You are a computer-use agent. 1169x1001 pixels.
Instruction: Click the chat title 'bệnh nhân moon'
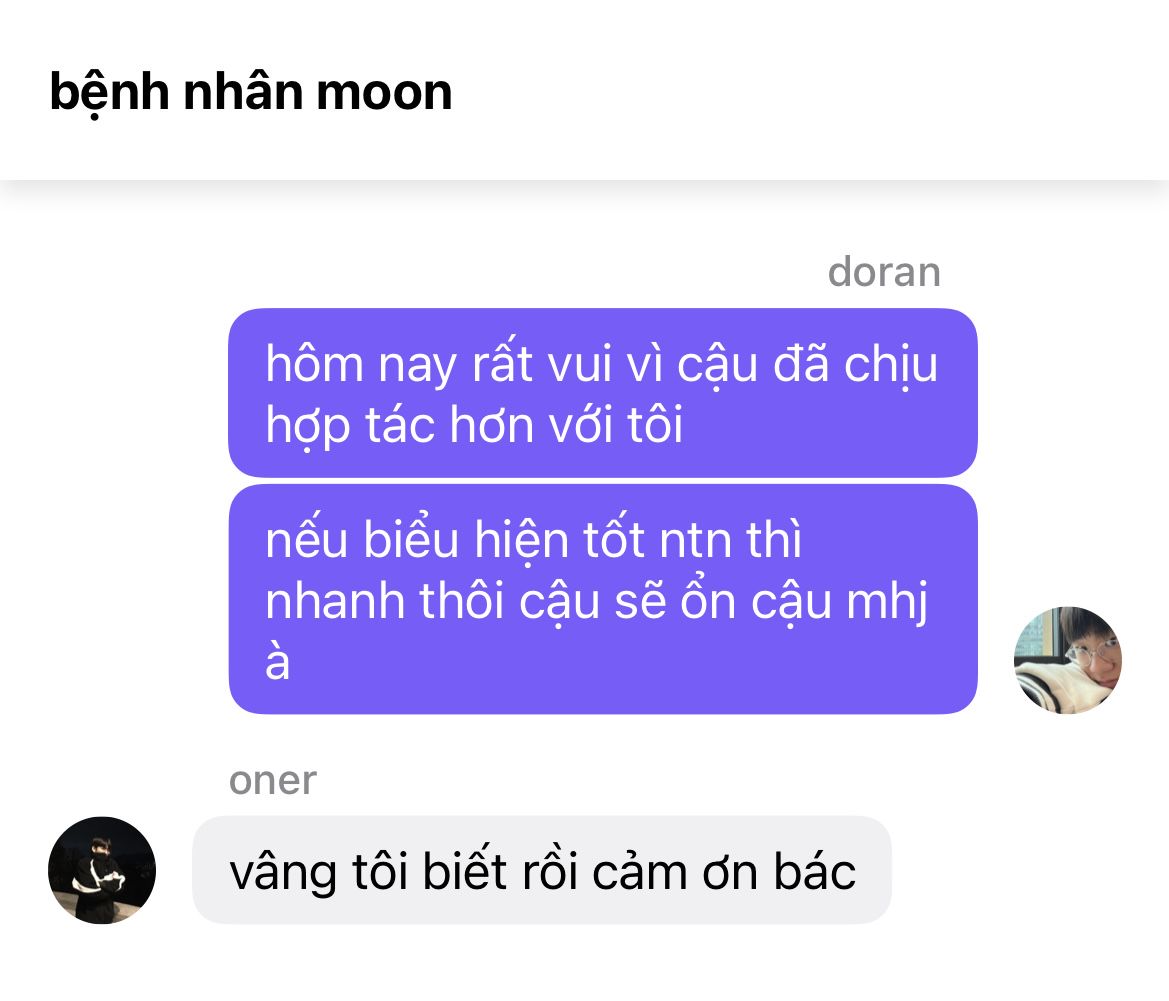pos(250,92)
